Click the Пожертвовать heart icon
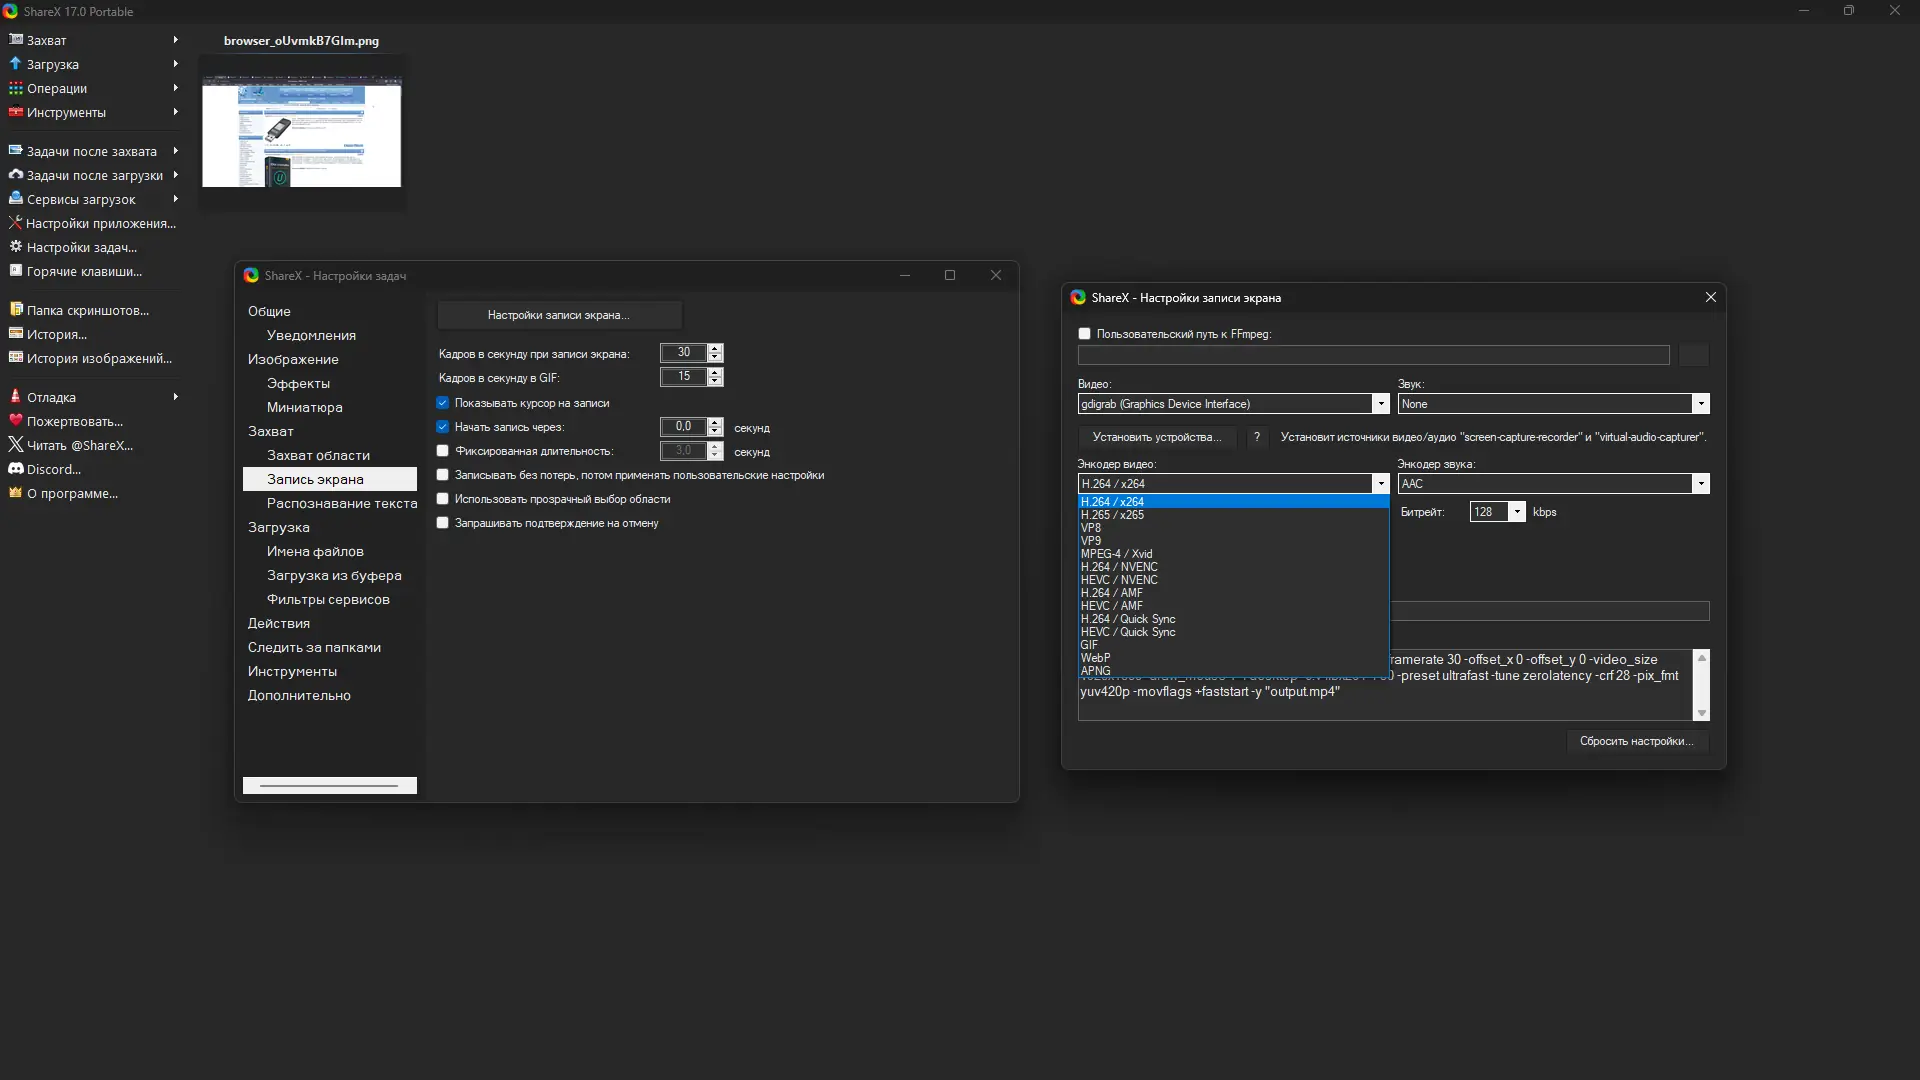1920x1080 pixels. (15, 421)
